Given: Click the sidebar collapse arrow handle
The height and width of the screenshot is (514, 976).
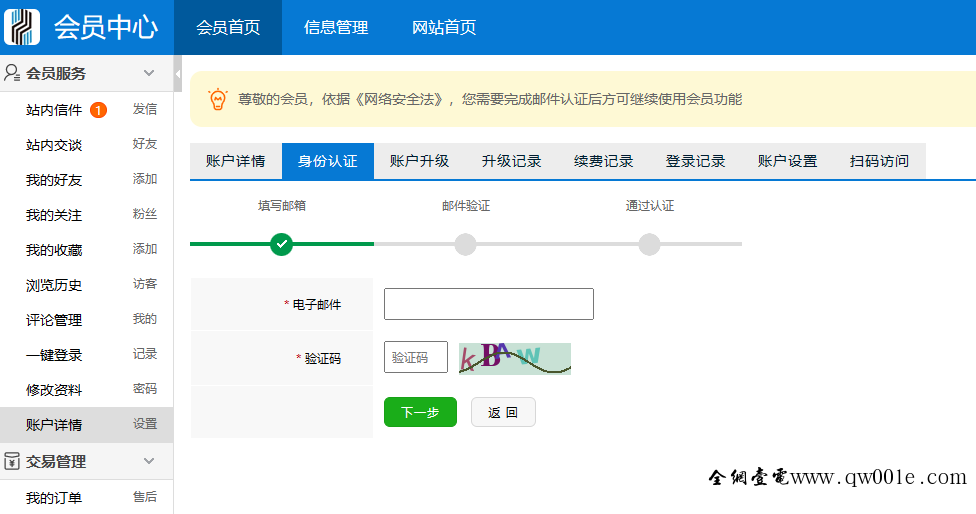Looking at the screenshot, I should point(178,74).
